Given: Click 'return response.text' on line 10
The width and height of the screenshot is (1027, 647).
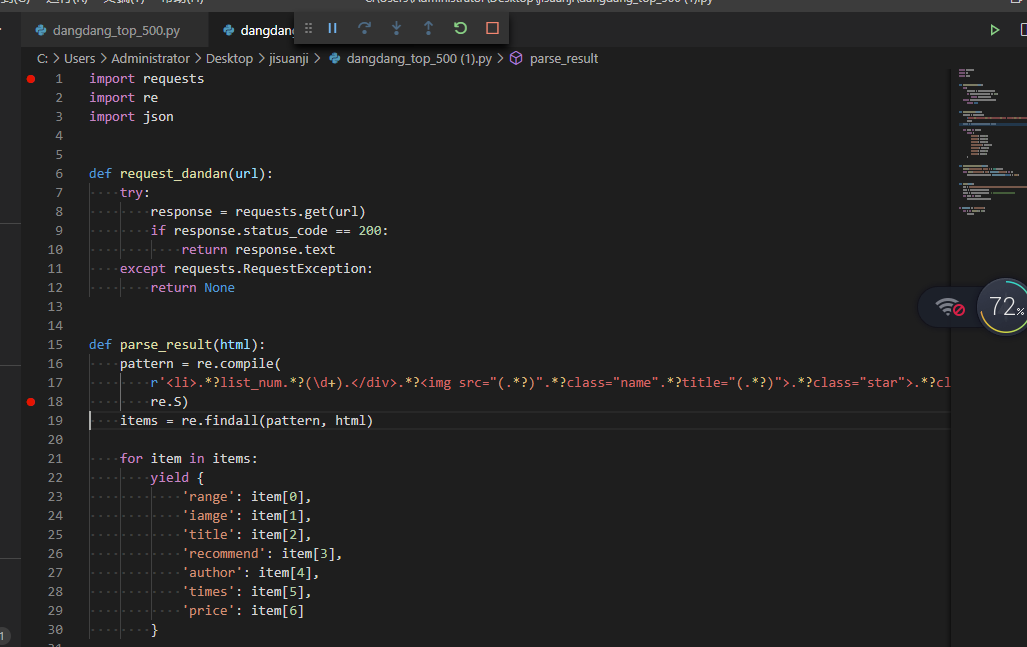Looking at the screenshot, I should [258, 250].
